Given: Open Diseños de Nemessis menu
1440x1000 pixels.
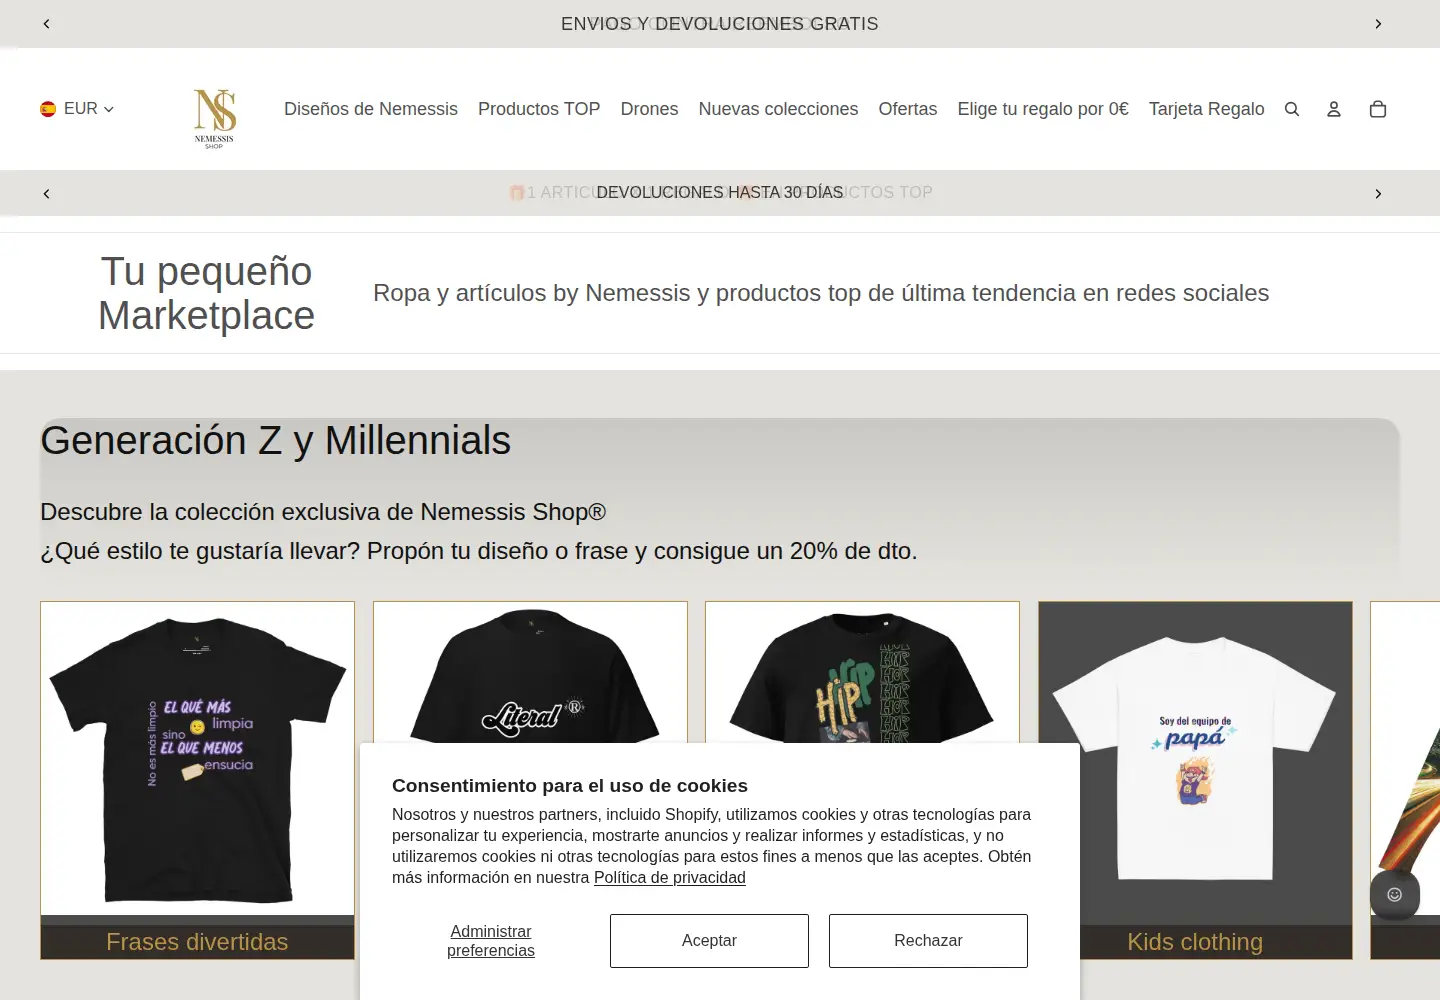Looking at the screenshot, I should point(371,109).
